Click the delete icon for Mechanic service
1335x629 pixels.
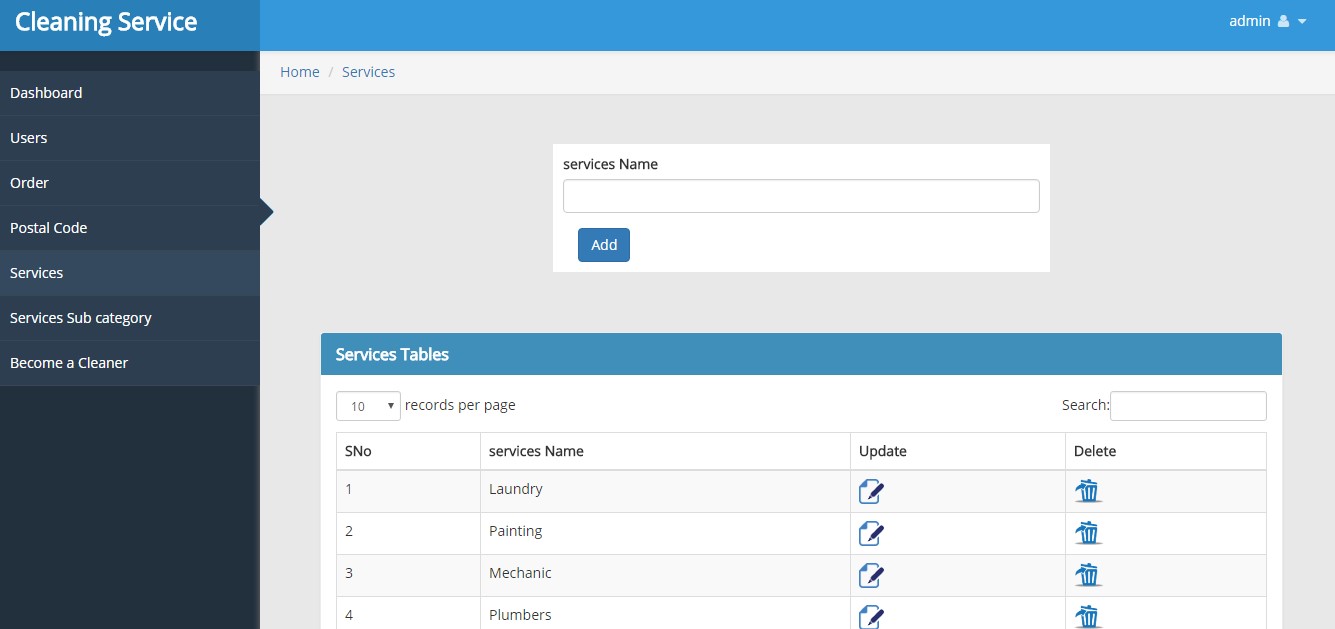click(x=1087, y=575)
